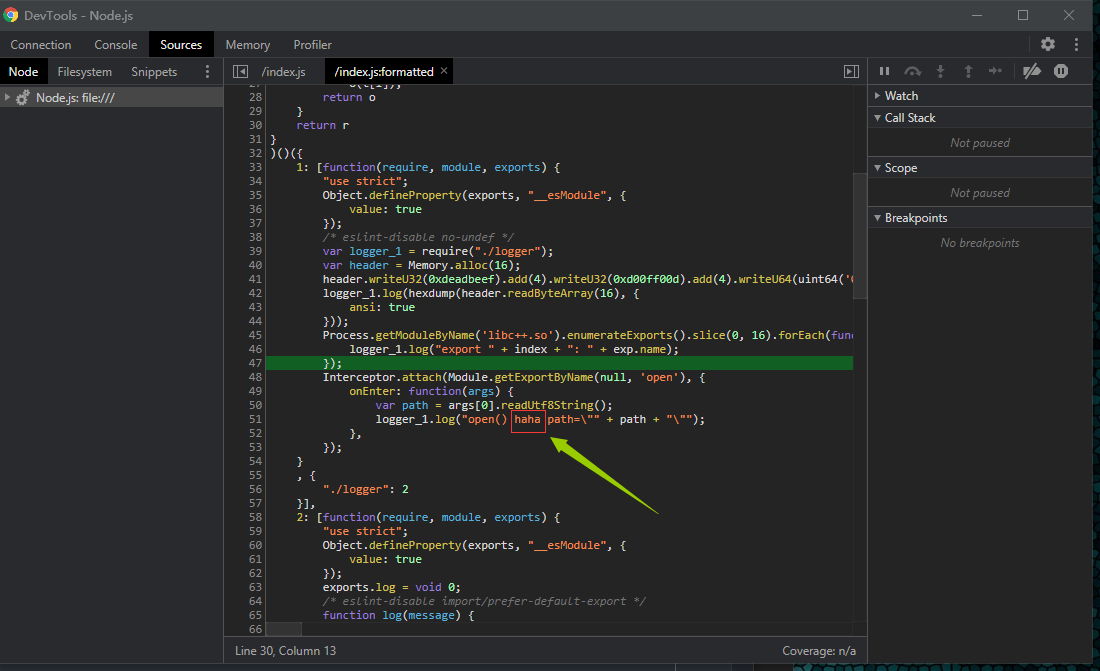Open the navigator pane more-options menu
Screen dimensions: 1100x671
coord(207,72)
